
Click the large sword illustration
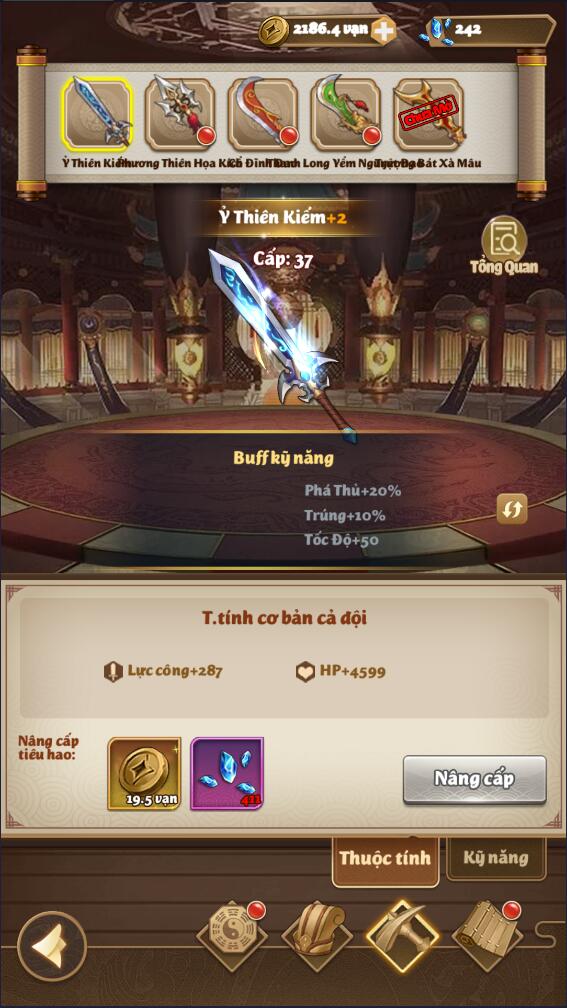(x=284, y=345)
